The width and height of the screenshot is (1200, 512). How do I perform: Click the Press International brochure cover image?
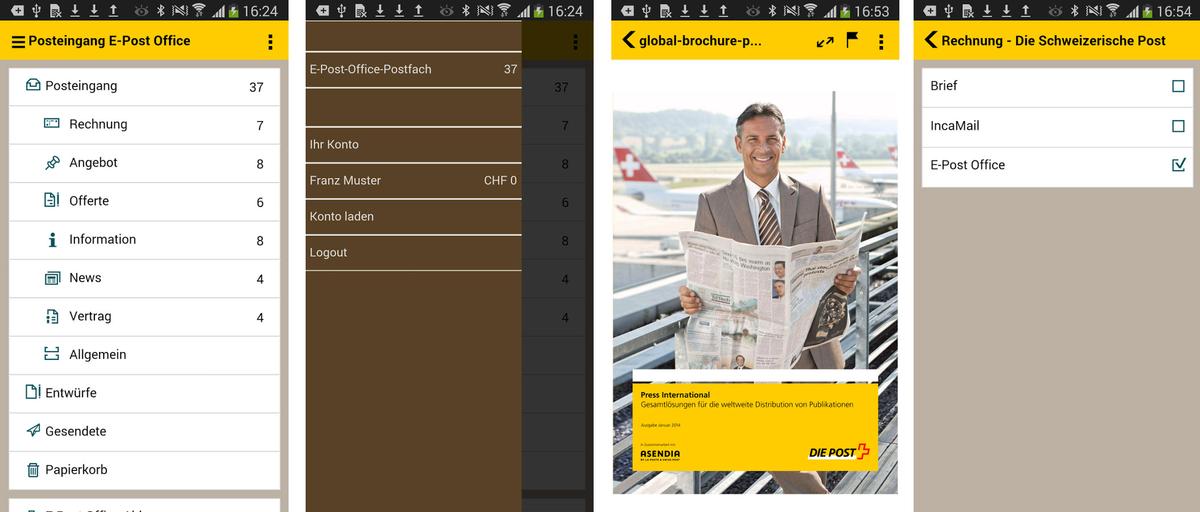[755, 291]
